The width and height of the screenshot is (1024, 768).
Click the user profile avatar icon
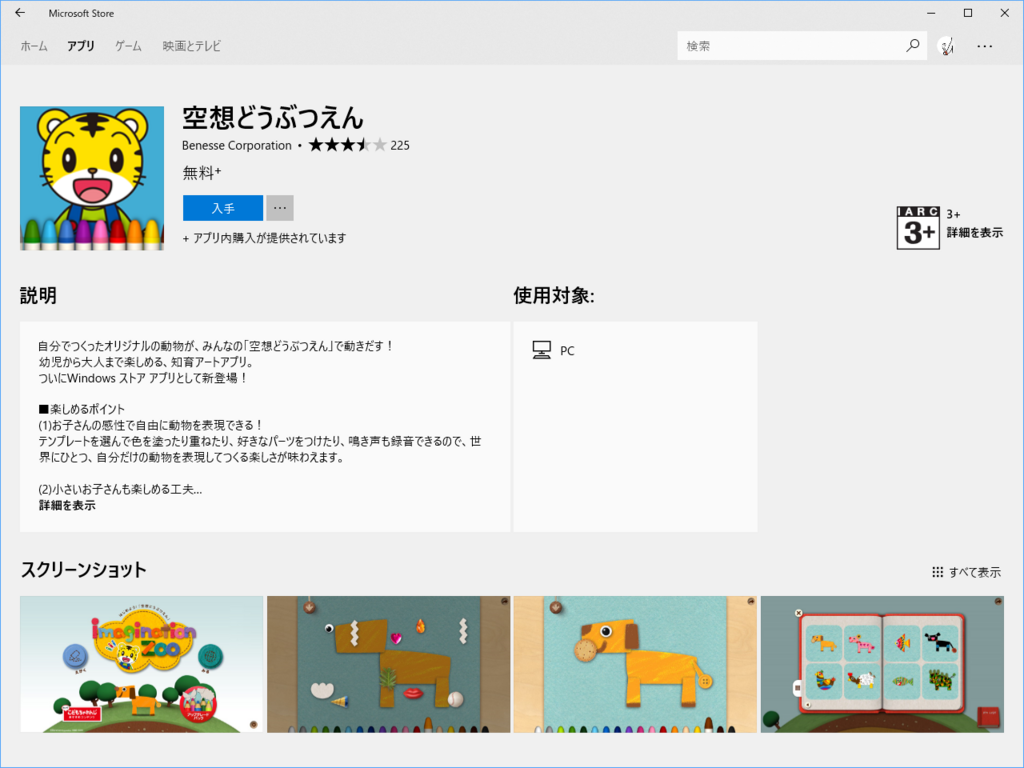point(944,45)
